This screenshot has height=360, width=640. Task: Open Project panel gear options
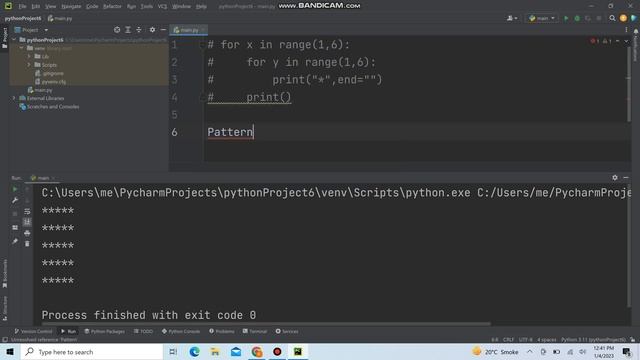coord(152,30)
